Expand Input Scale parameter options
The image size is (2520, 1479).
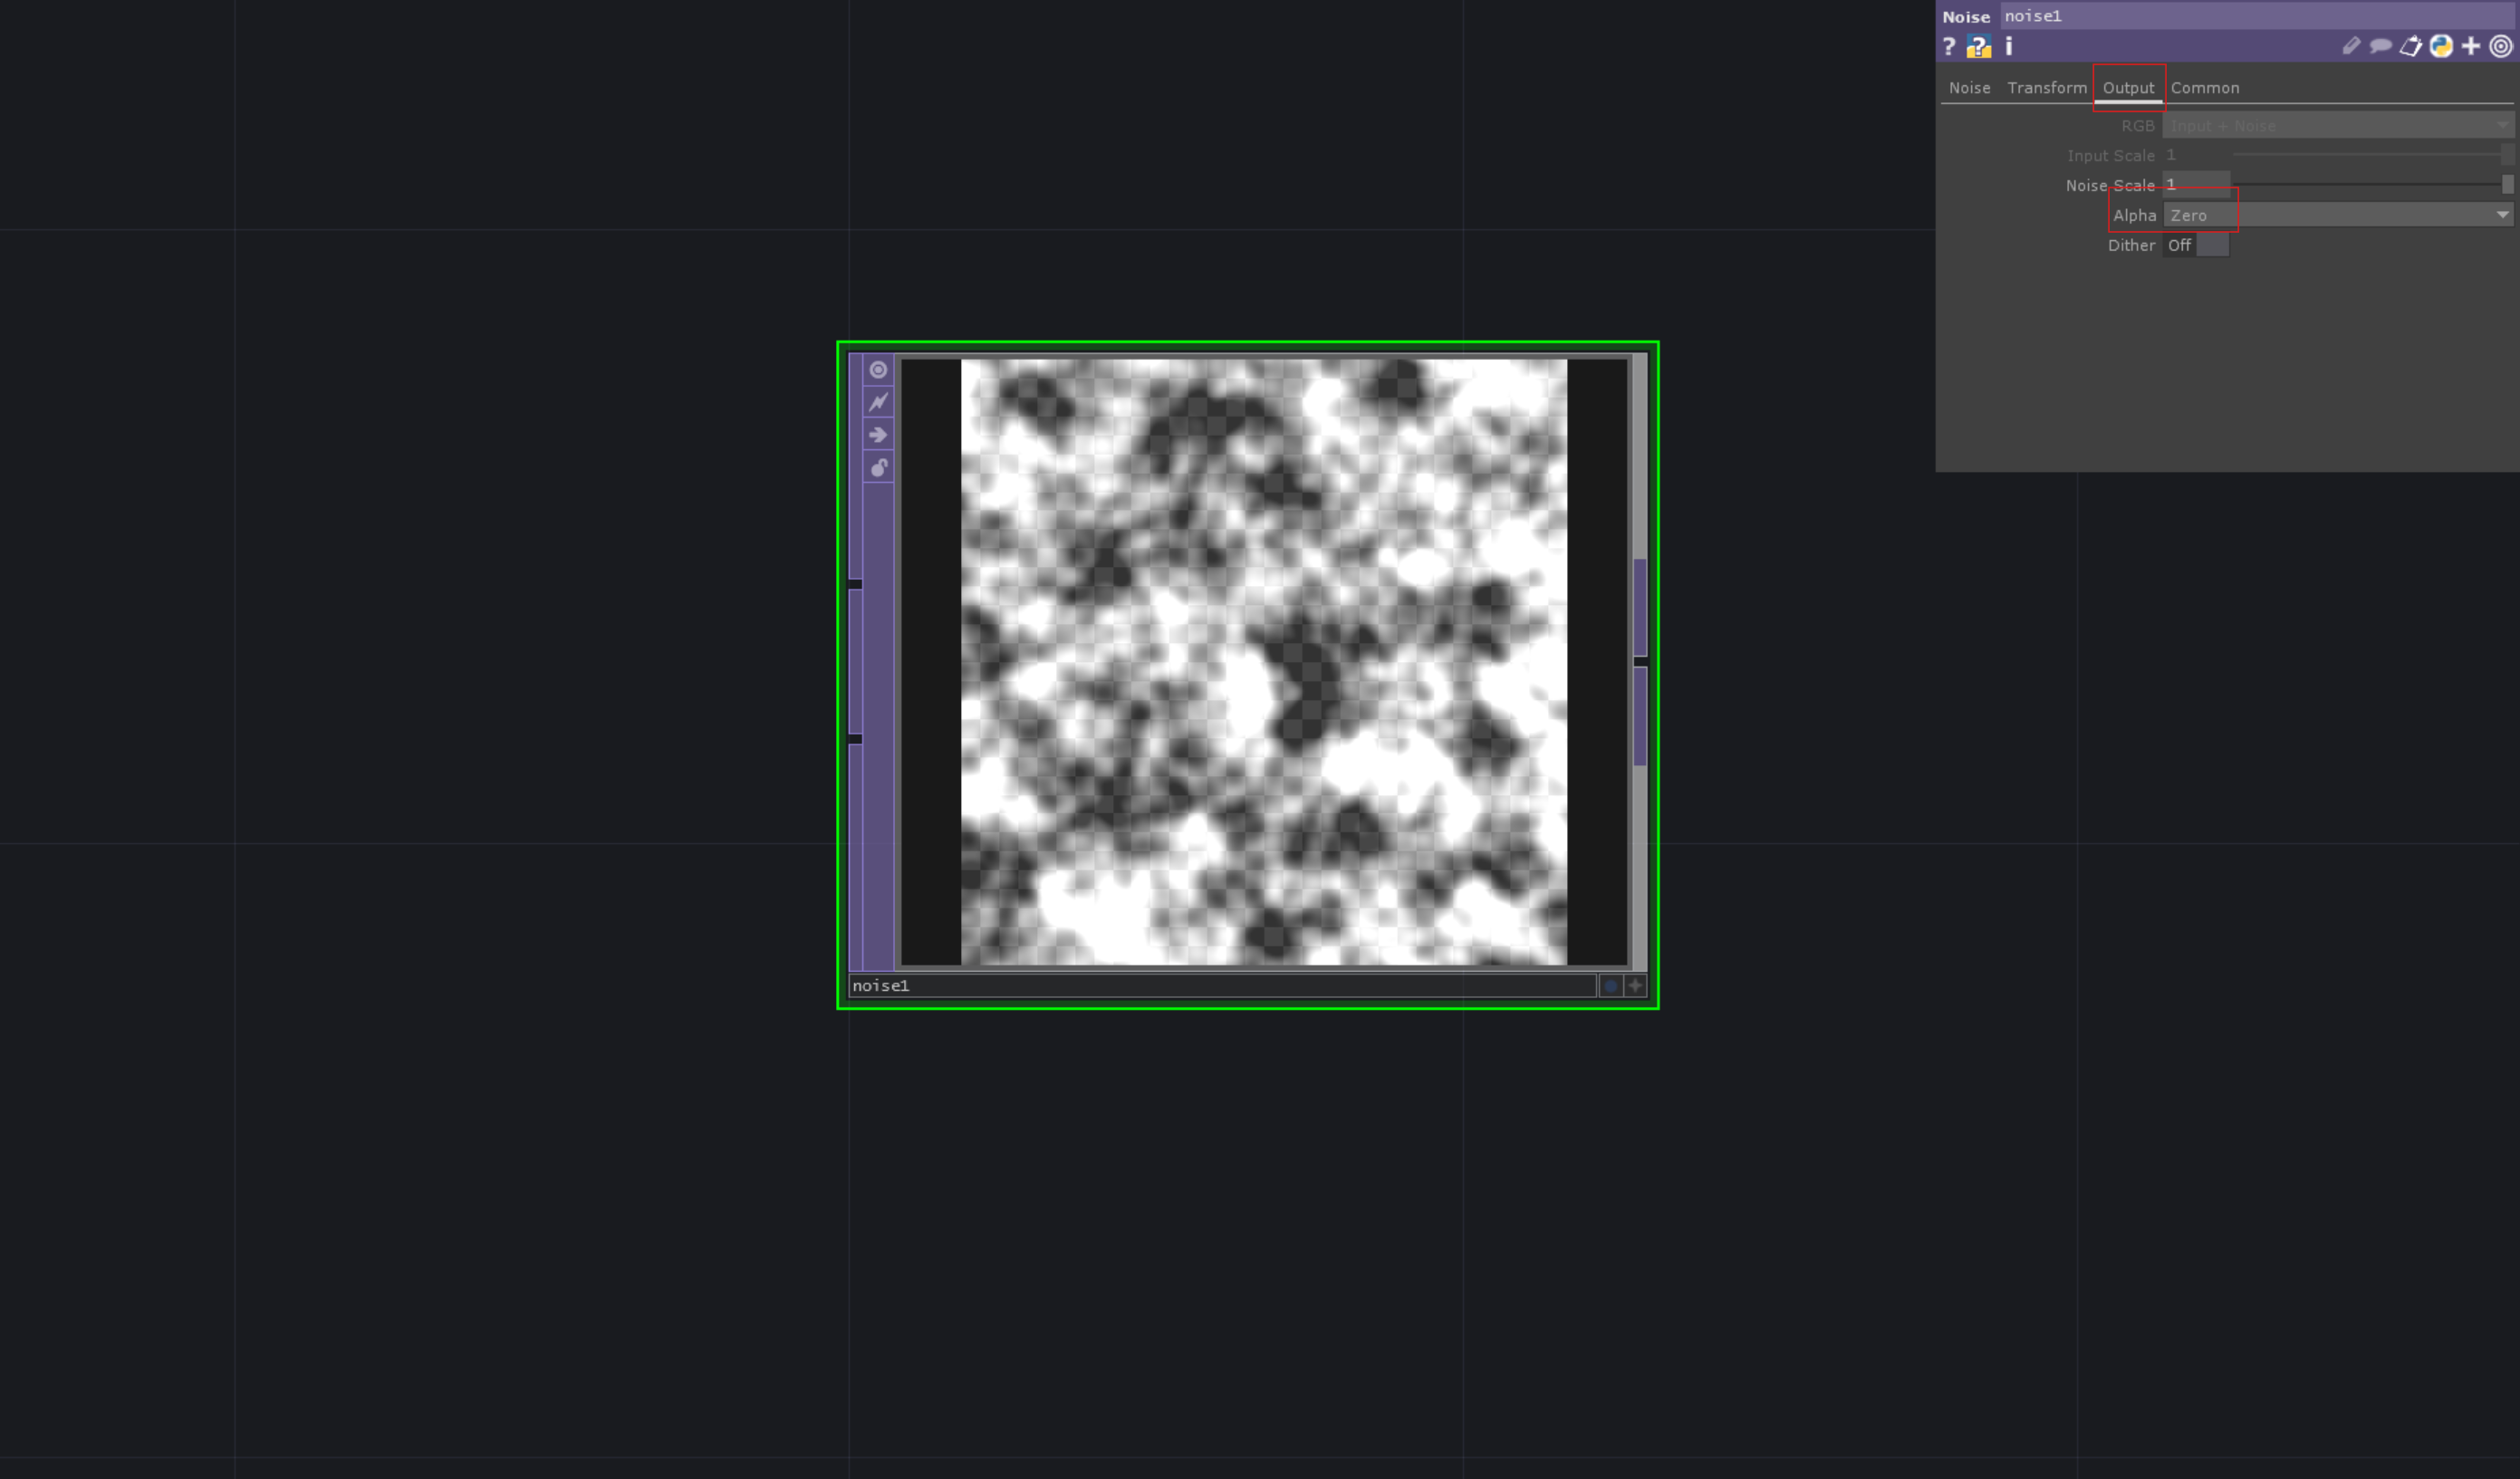[2110, 155]
